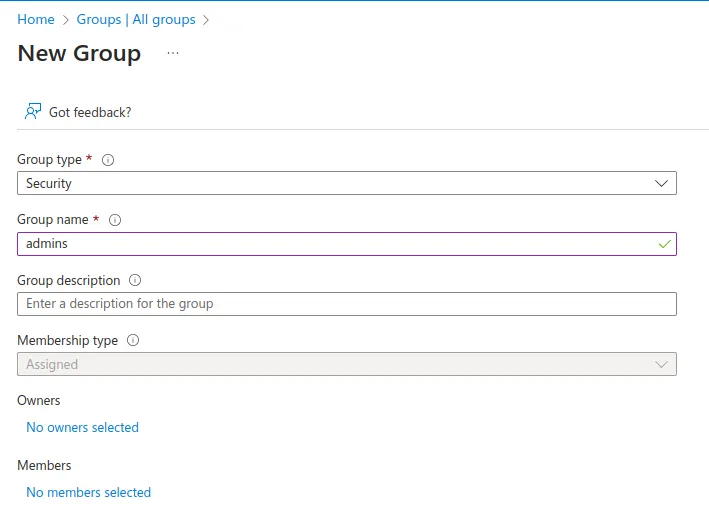Click the green checkmark in Group name field
709x521 pixels.
(x=664, y=244)
